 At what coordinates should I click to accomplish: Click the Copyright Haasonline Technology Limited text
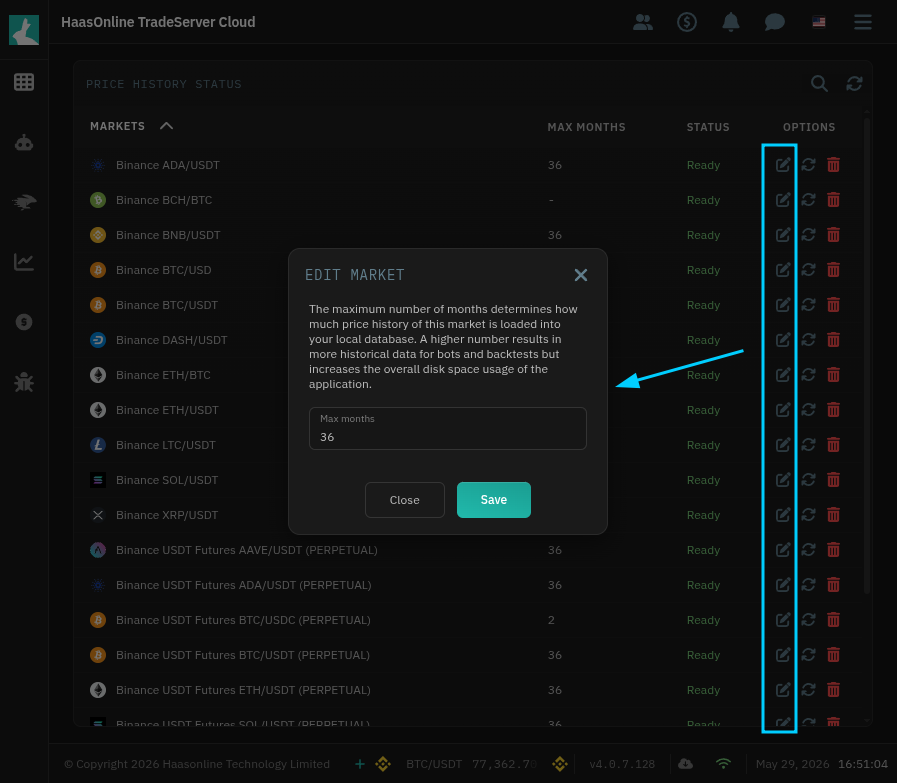197,764
